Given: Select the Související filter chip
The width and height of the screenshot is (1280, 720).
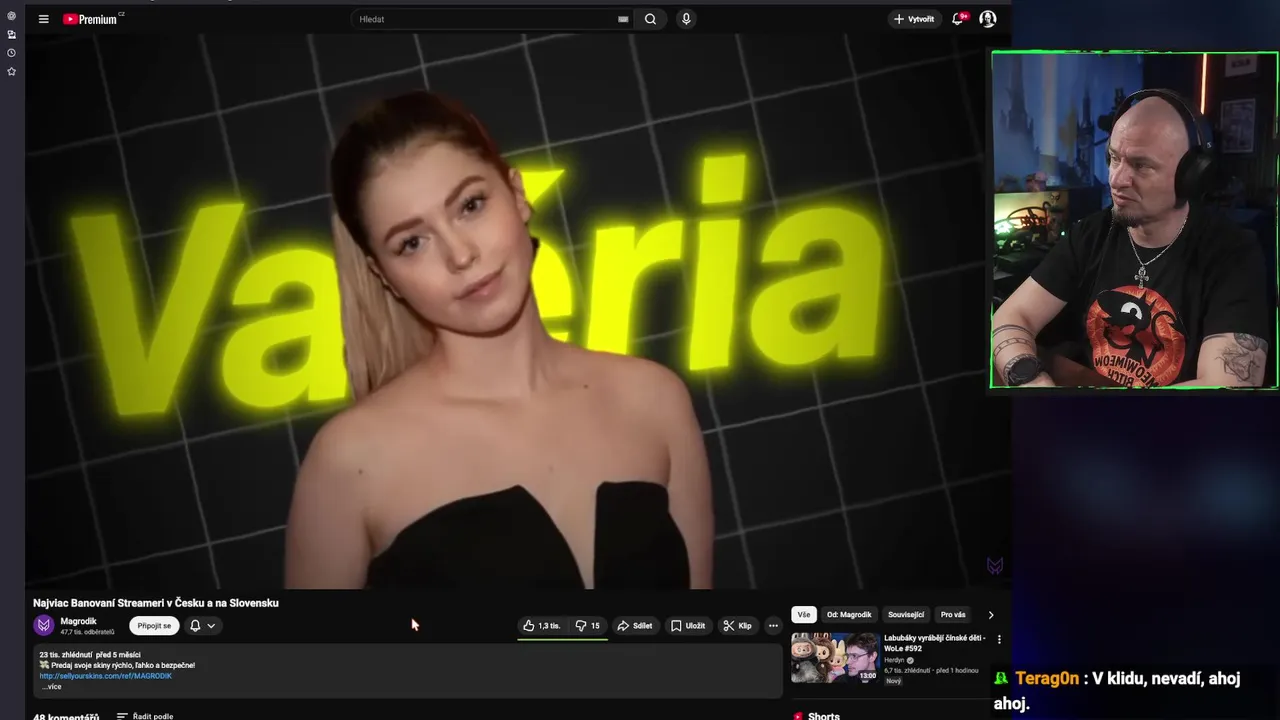Looking at the screenshot, I should (906, 615).
